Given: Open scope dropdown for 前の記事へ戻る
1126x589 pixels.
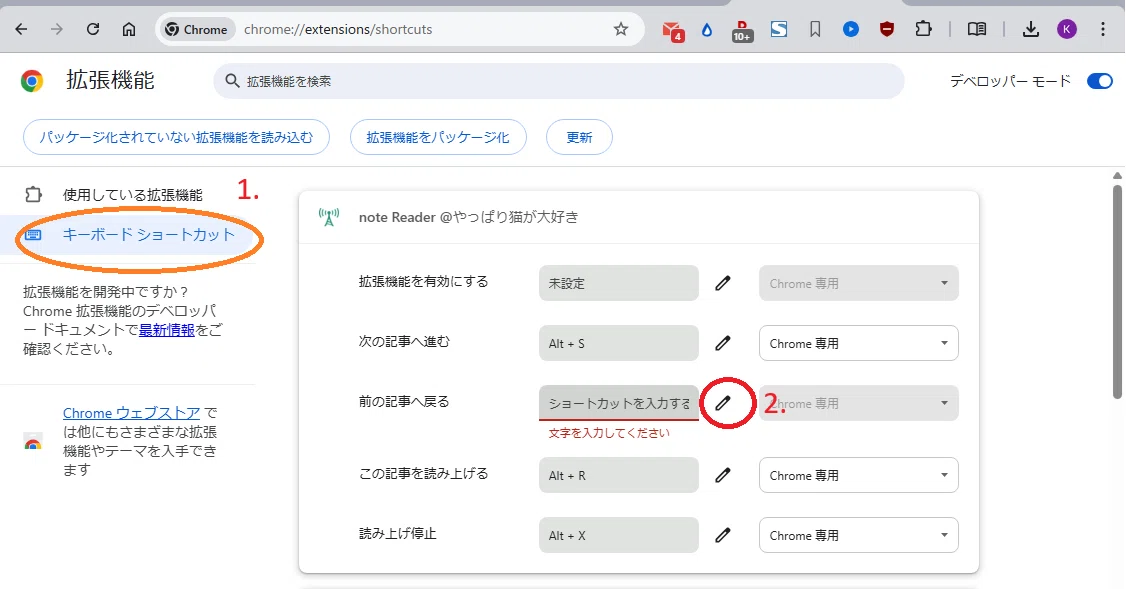Looking at the screenshot, I should click(x=858, y=403).
